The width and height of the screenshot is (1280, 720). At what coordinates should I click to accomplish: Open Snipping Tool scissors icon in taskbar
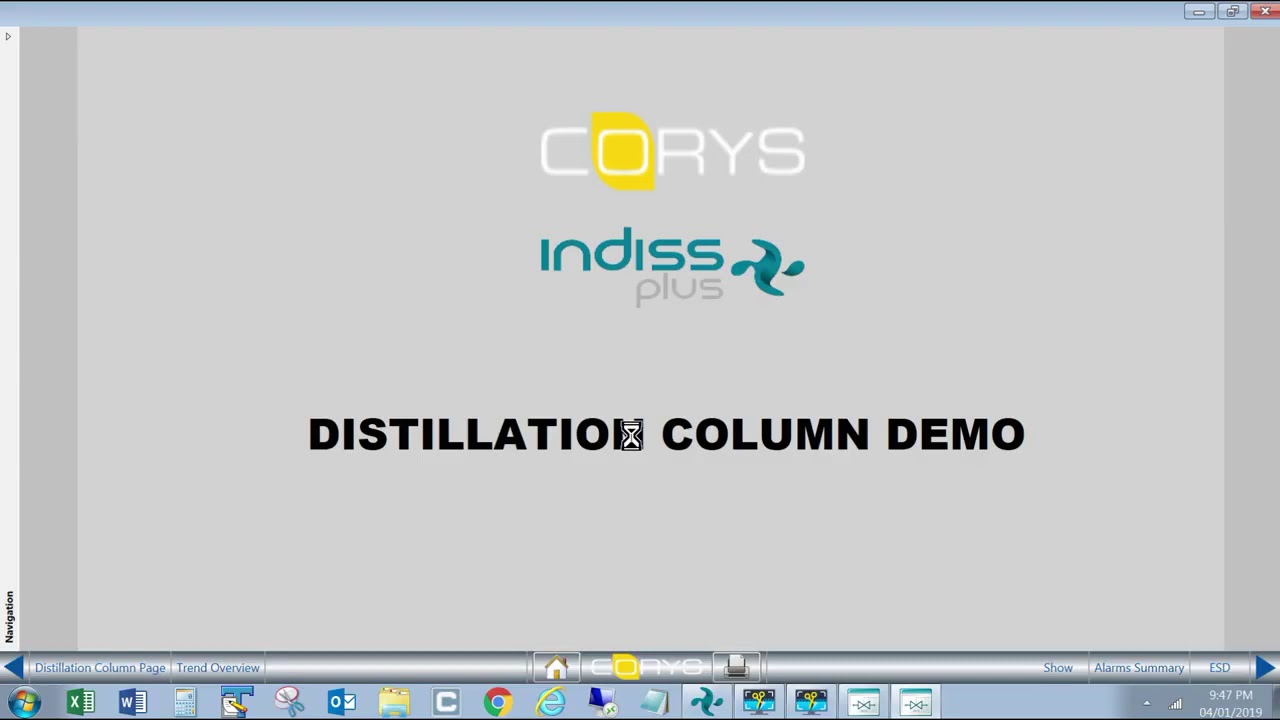click(x=289, y=702)
